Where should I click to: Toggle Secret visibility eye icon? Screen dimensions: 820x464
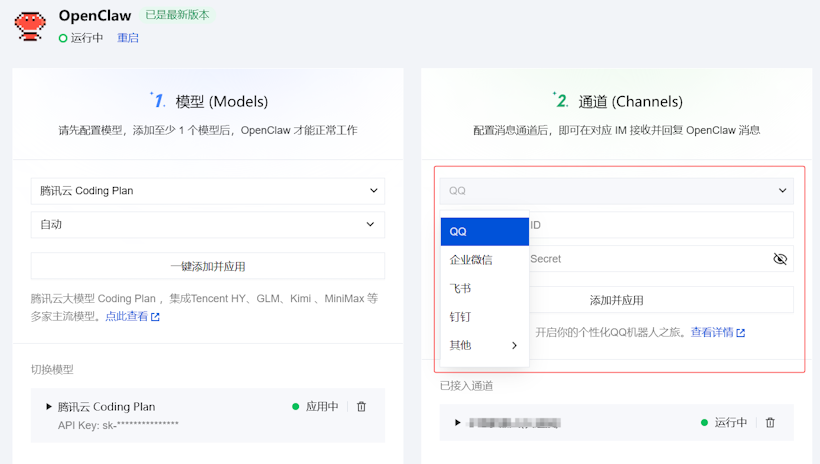point(780,259)
